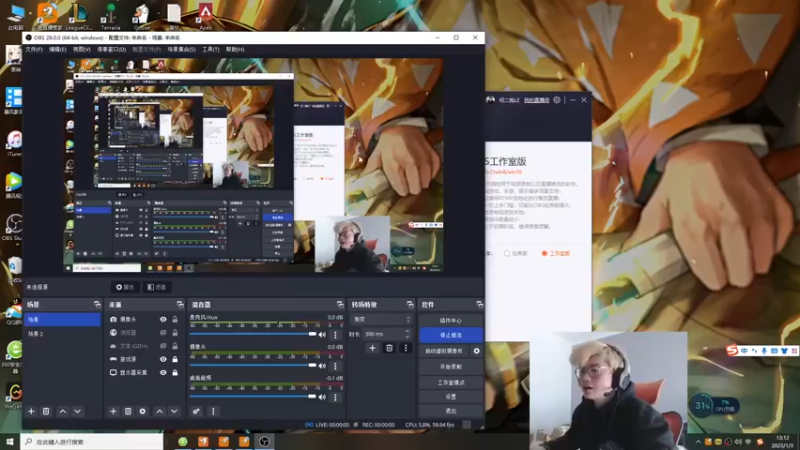Open the 工具(T) menu in OBS
This screenshot has width=800, height=450.
point(211,49)
